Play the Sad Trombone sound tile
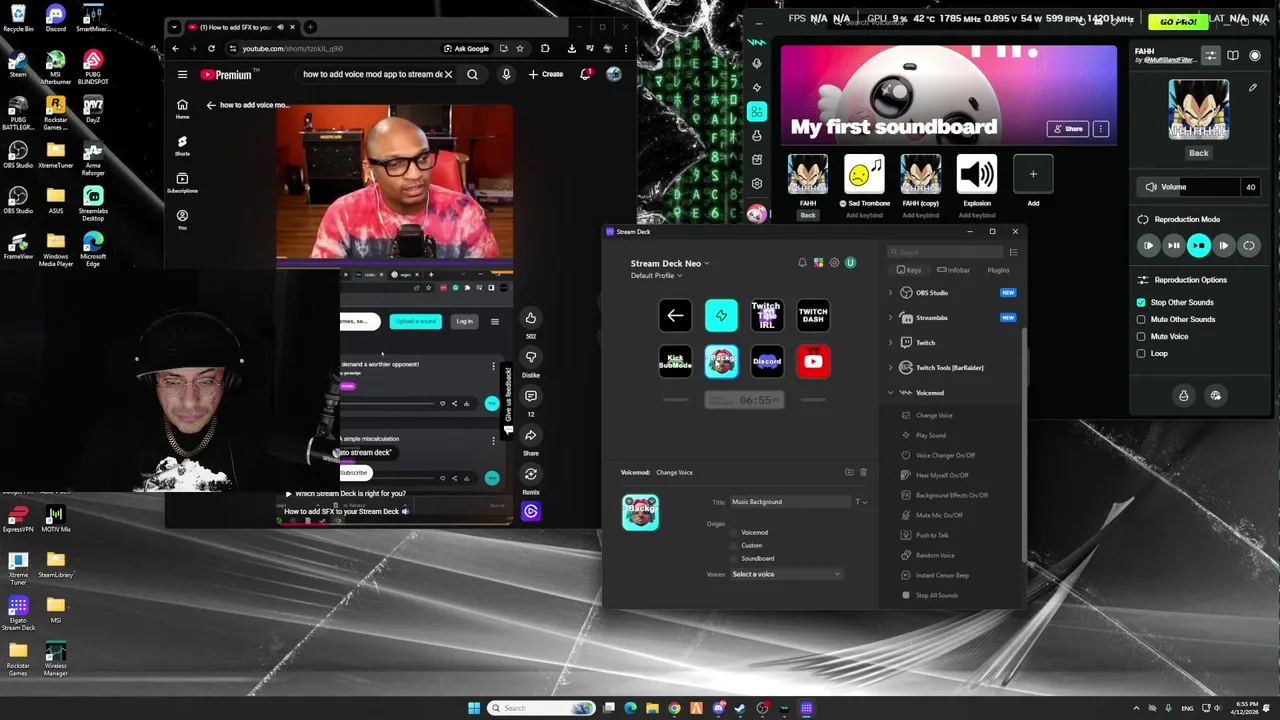Screen dimensions: 1280x720 (x=864, y=174)
